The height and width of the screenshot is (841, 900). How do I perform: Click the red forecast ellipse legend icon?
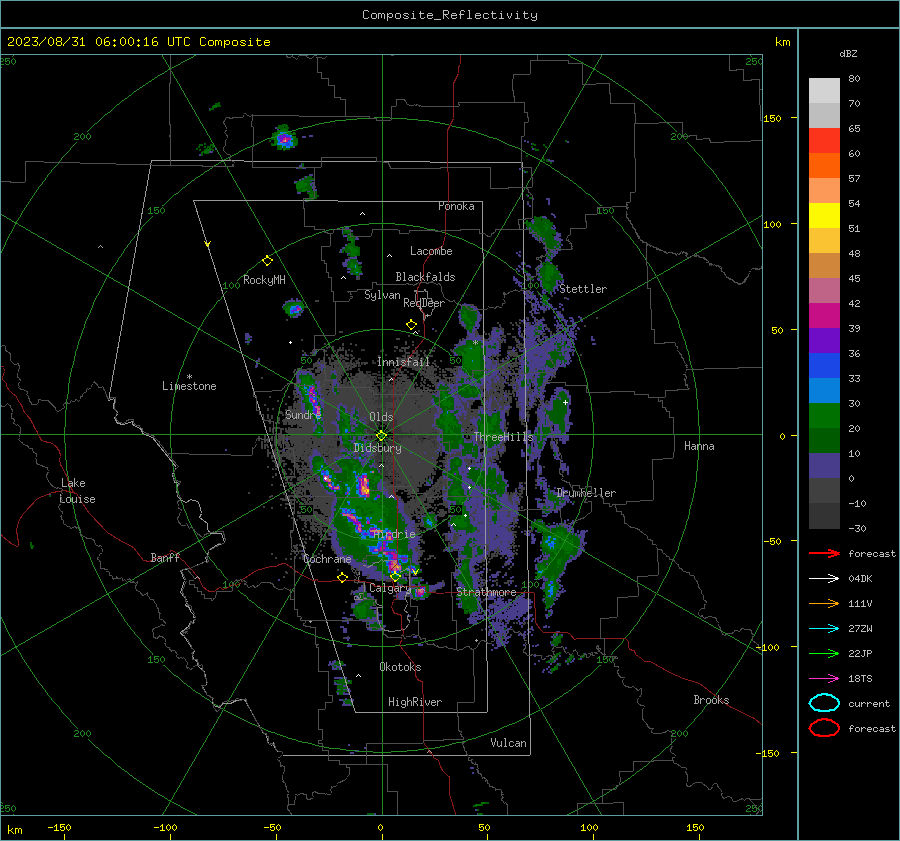(x=824, y=728)
